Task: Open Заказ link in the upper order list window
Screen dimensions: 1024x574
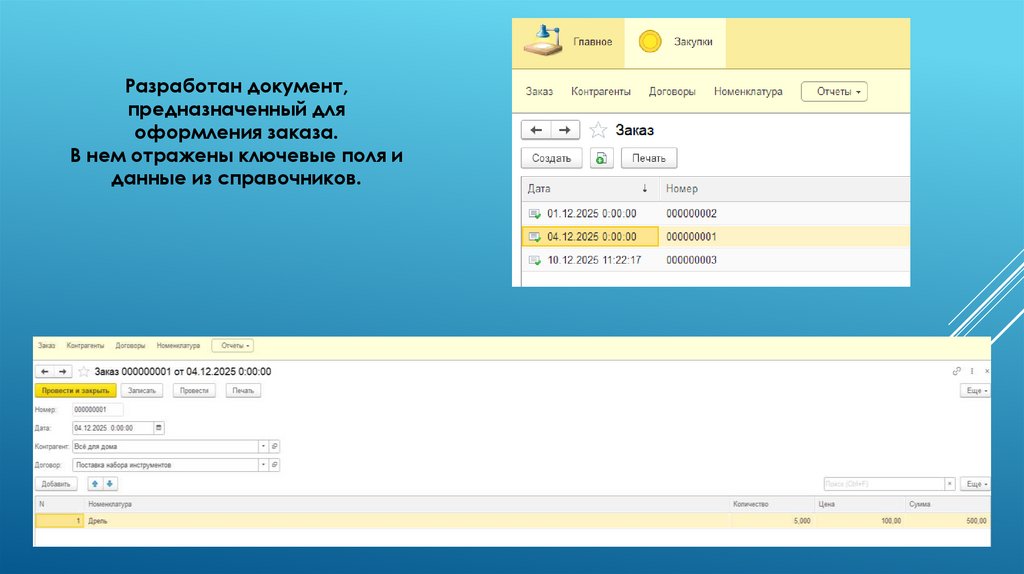Action: pos(539,91)
